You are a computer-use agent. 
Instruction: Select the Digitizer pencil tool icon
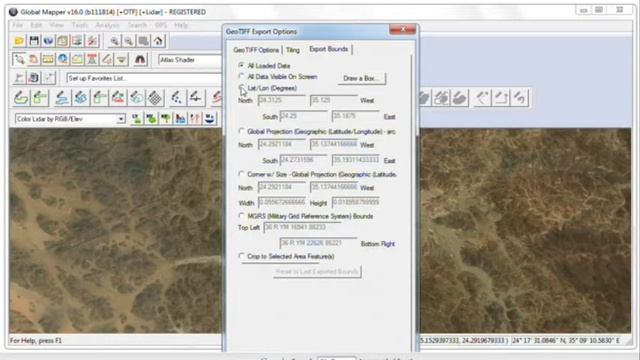click(107, 60)
